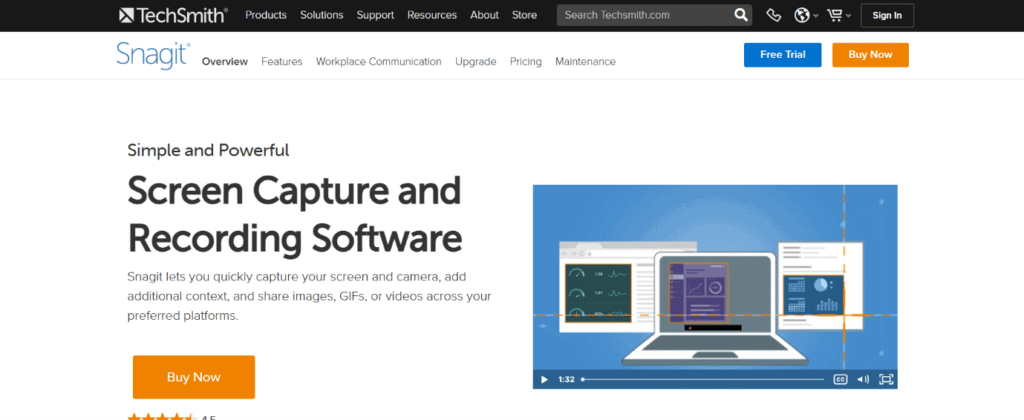Open the shopping cart dropdown
The height and width of the screenshot is (420, 1024).
[839, 15]
